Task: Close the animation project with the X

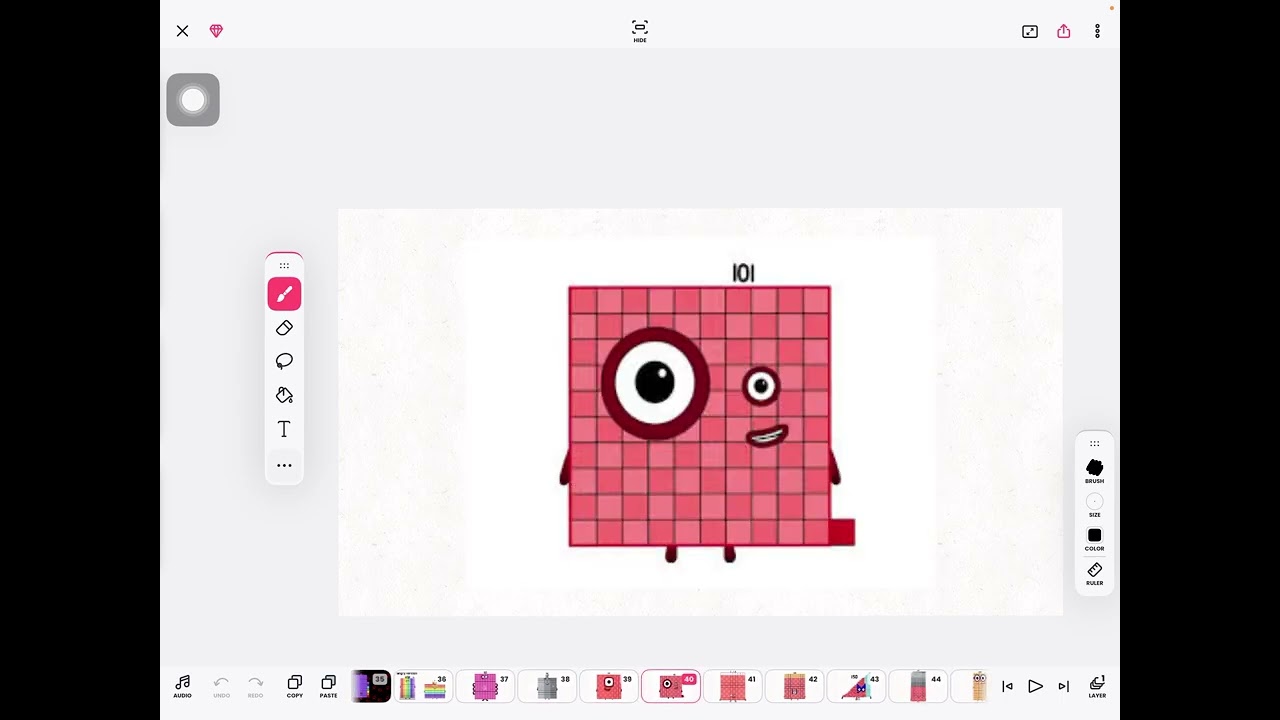Action: 182,31
